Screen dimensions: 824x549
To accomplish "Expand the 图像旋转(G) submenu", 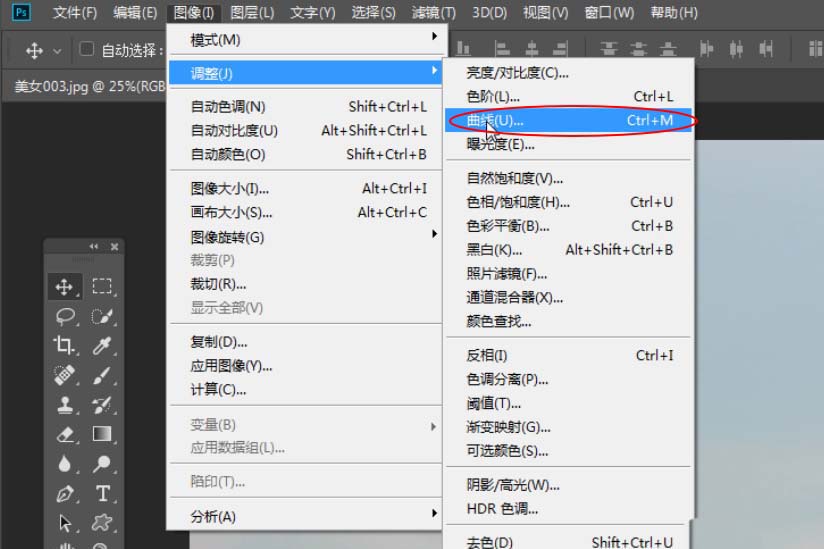I will [x=307, y=237].
